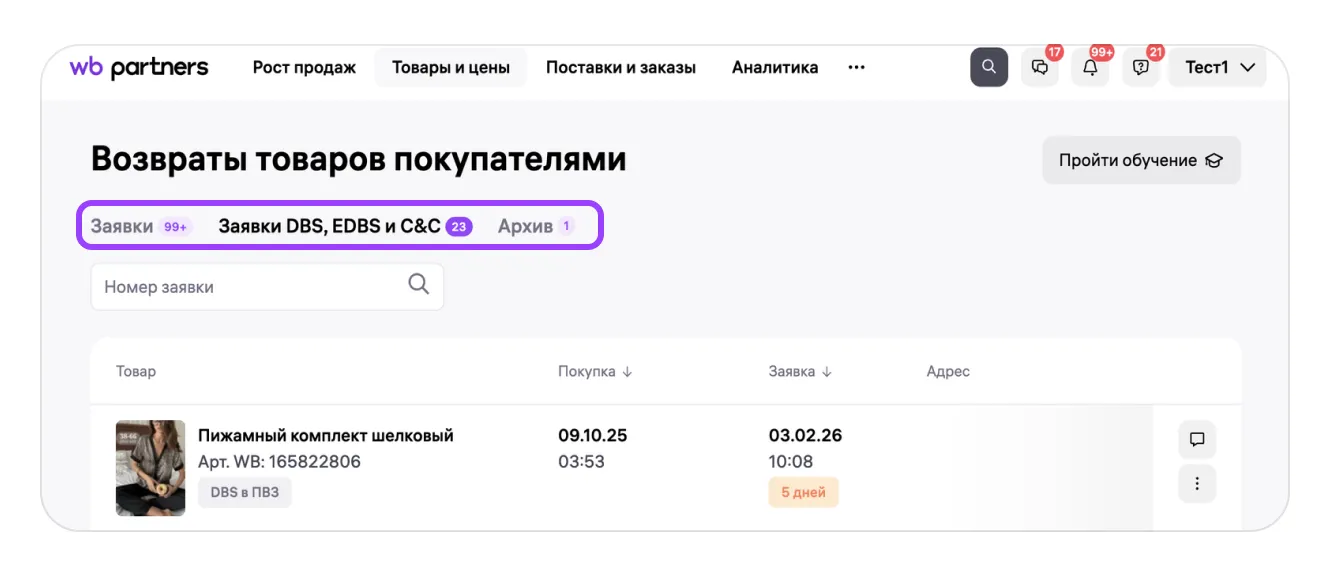1344x580 pixels.
Task: Open the Поставки и заказы menu
Action: [620, 67]
